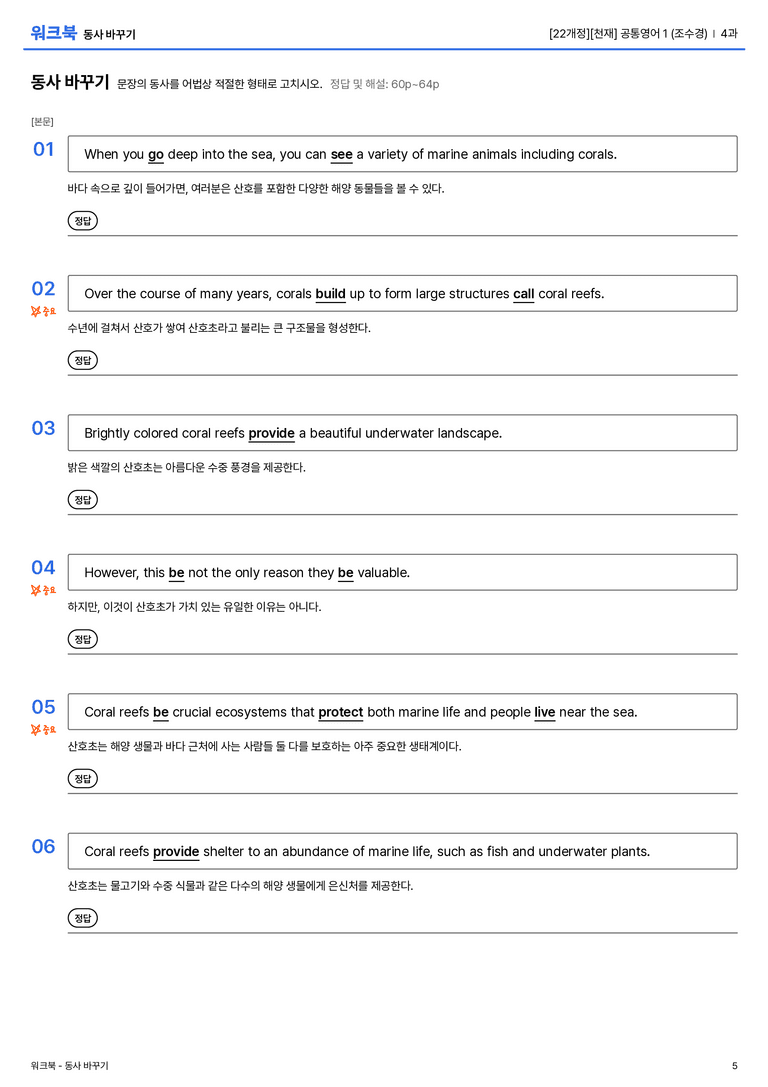Click the 정답 badge under question 05
The width and height of the screenshot is (768, 1087).
(x=82, y=779)
